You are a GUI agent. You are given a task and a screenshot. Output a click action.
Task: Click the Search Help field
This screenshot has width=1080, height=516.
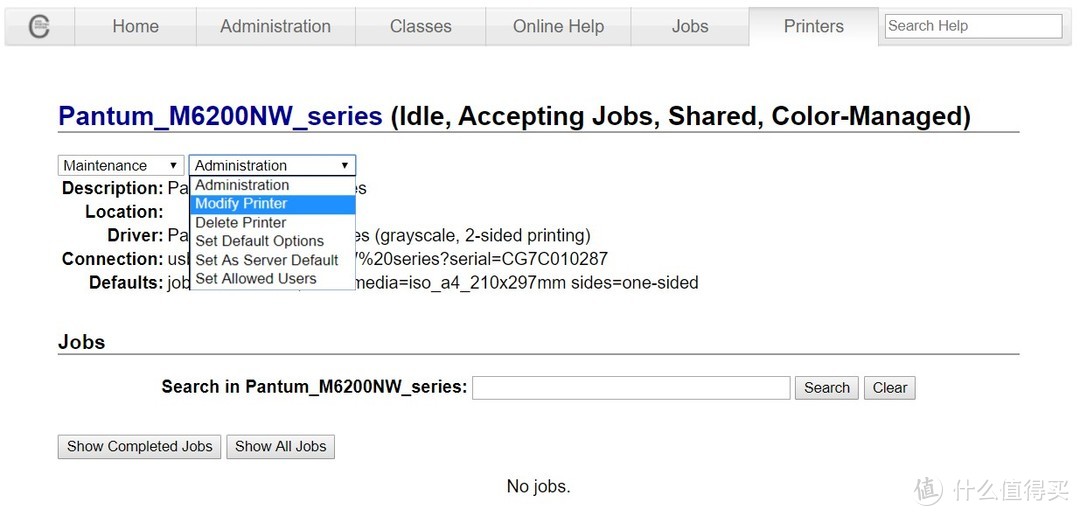point(972,26)
